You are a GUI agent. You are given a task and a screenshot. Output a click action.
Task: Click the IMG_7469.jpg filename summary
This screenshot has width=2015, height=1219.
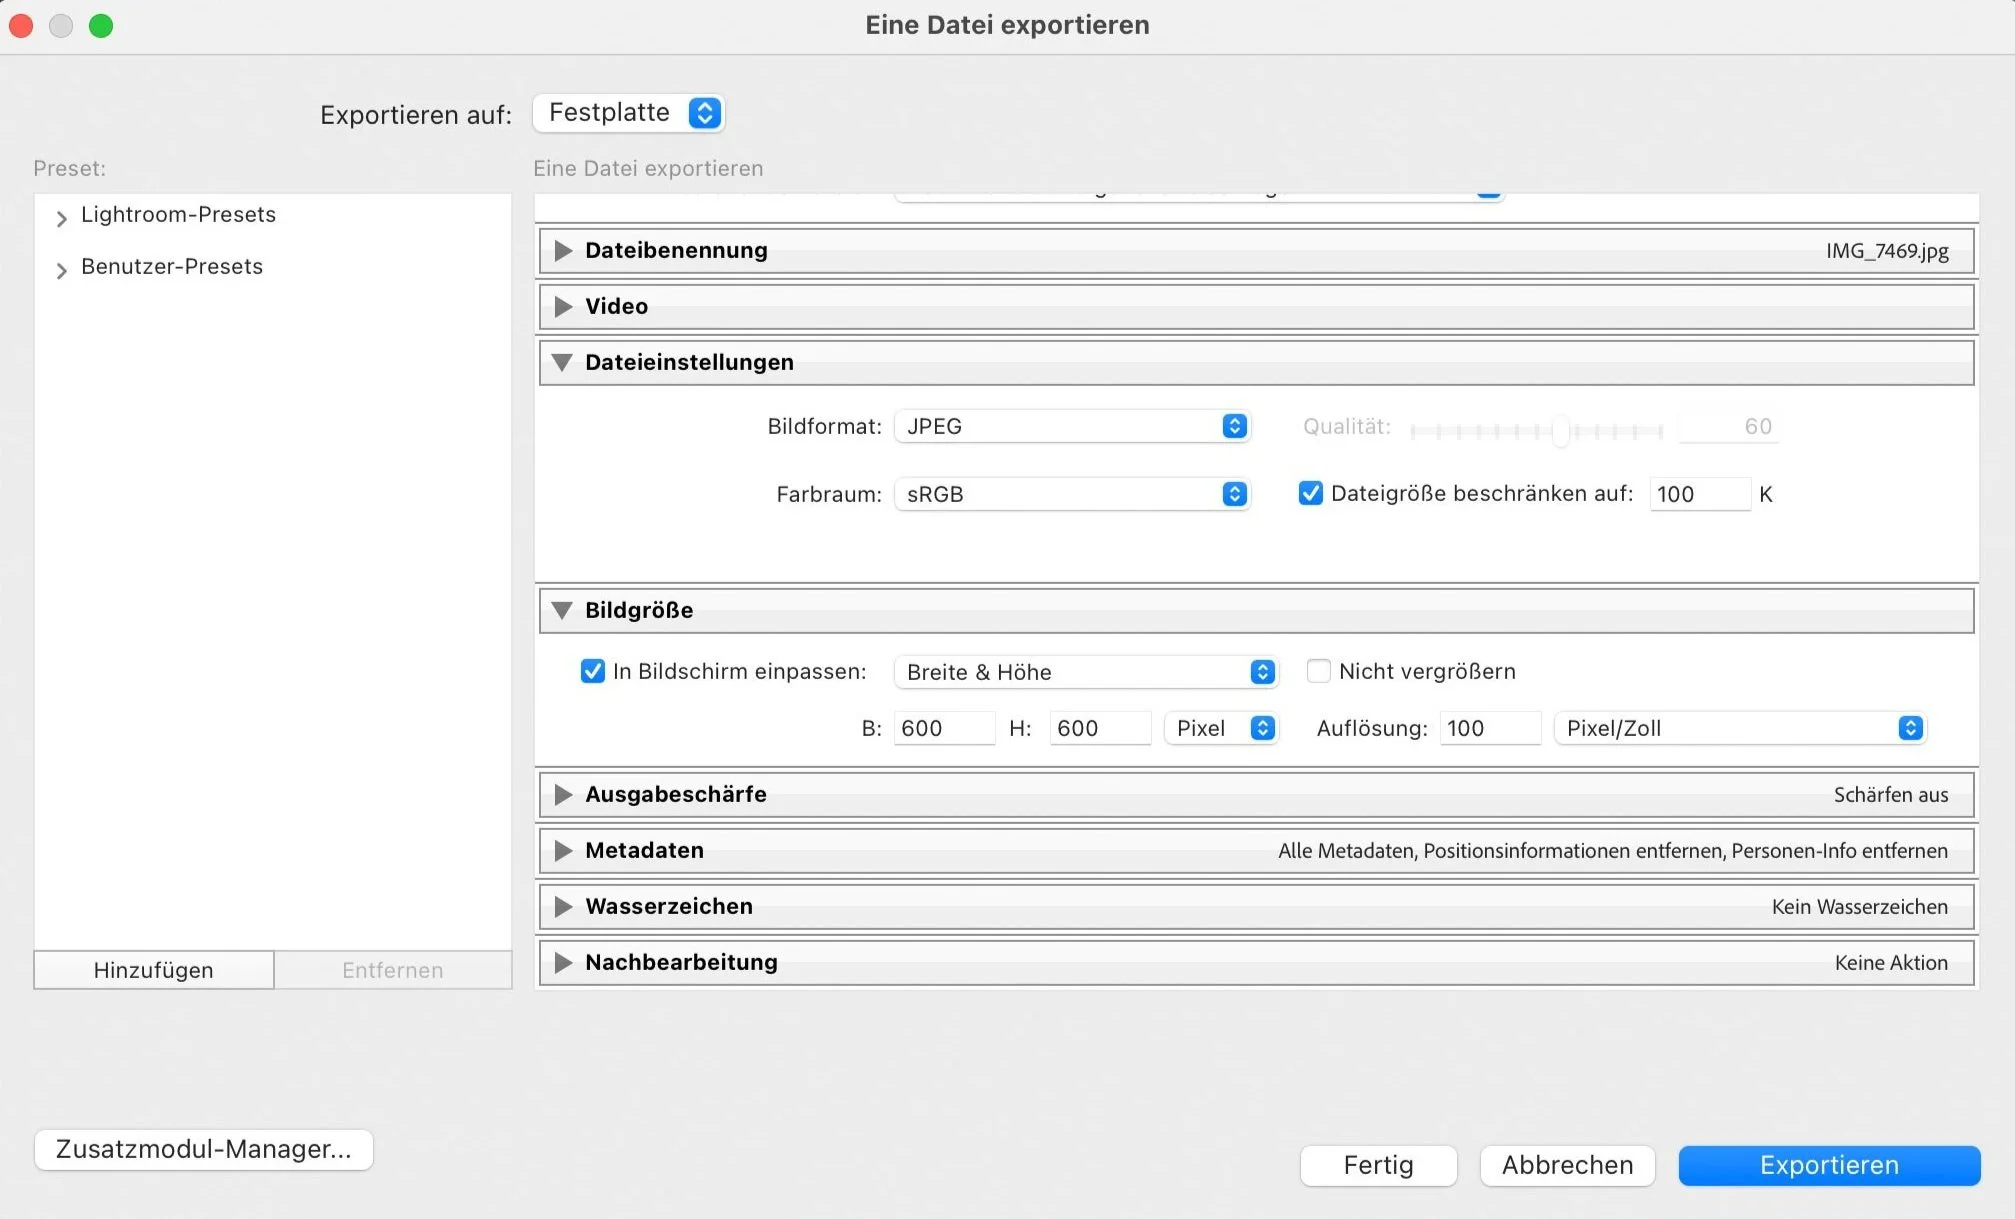pyautogui.click(x=1887, y=251)
